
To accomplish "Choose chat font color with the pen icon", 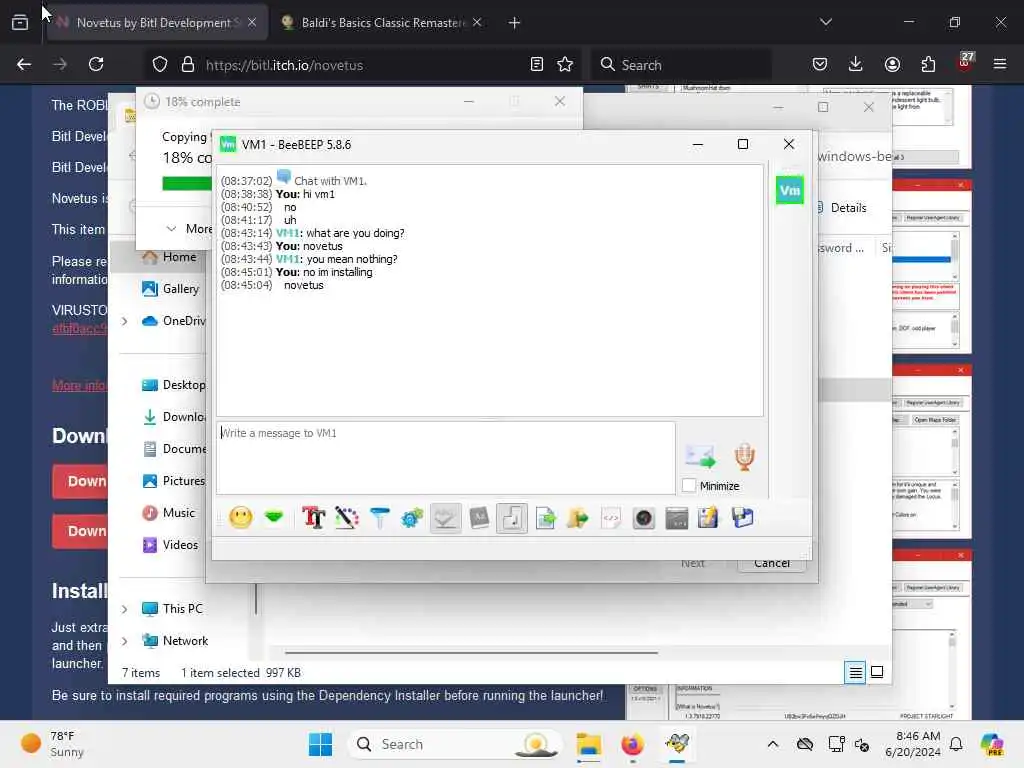I will click(x=347, y=518).
